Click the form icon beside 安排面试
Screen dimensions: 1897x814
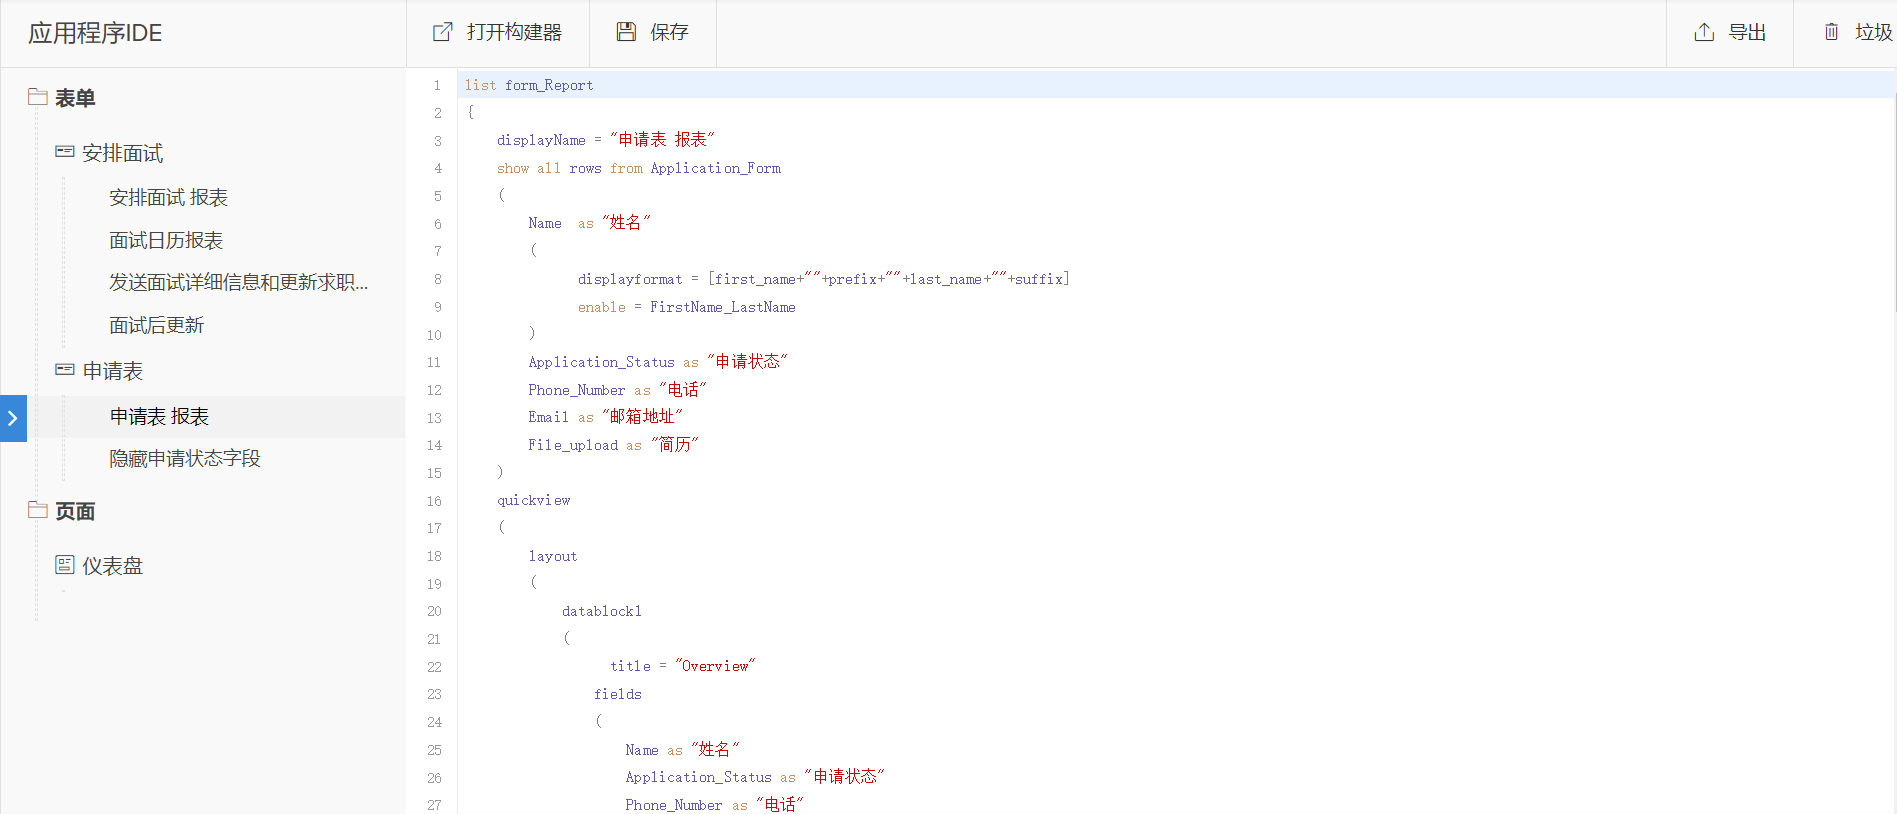coord(65,152)
